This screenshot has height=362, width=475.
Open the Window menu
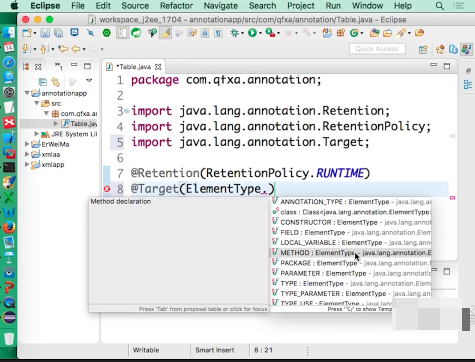367,6
